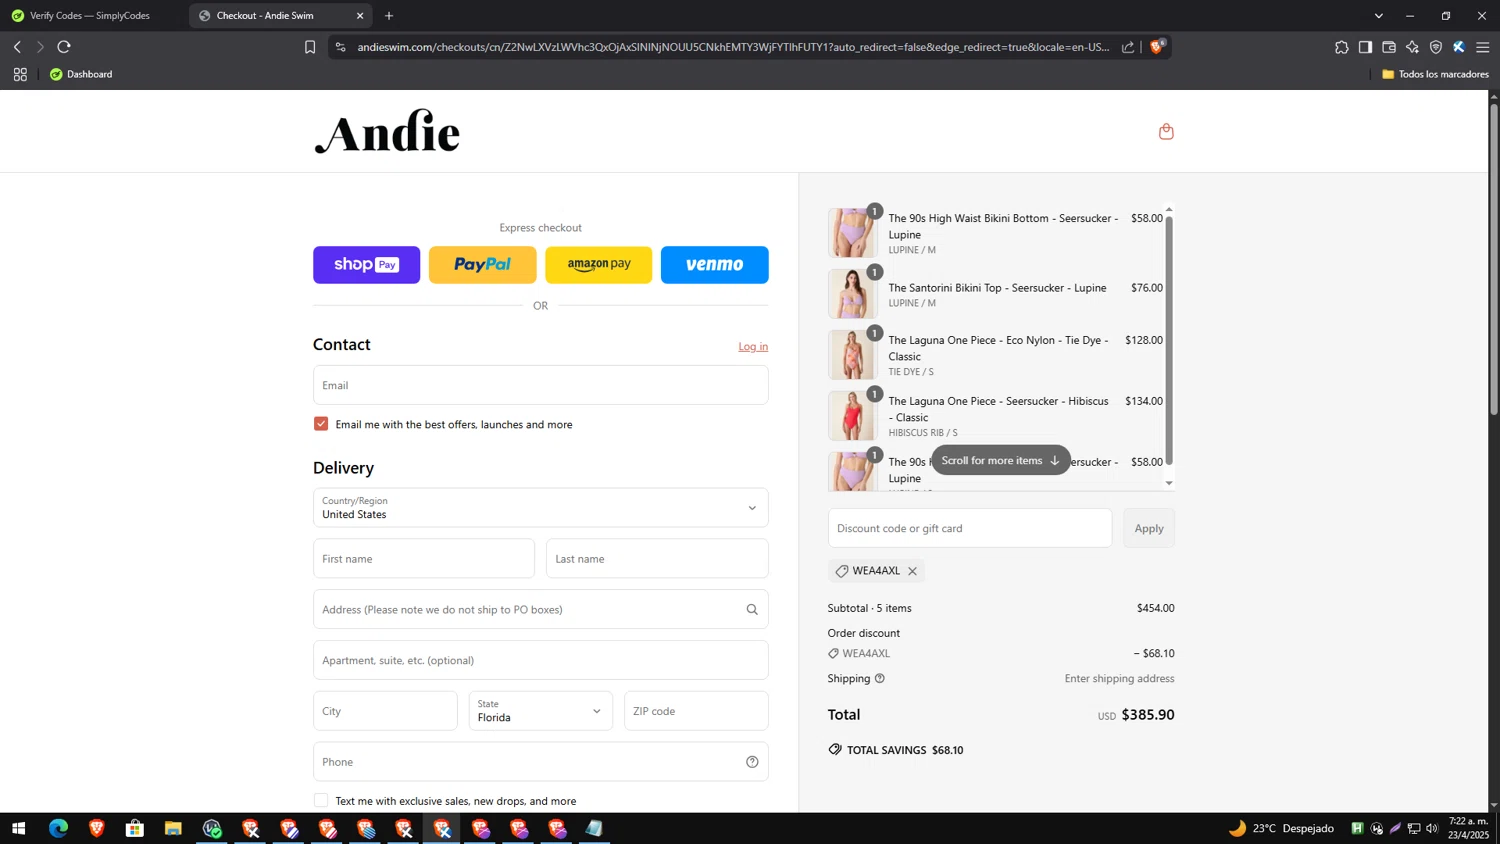
Task: Reload the page
Action: point(64,47)
